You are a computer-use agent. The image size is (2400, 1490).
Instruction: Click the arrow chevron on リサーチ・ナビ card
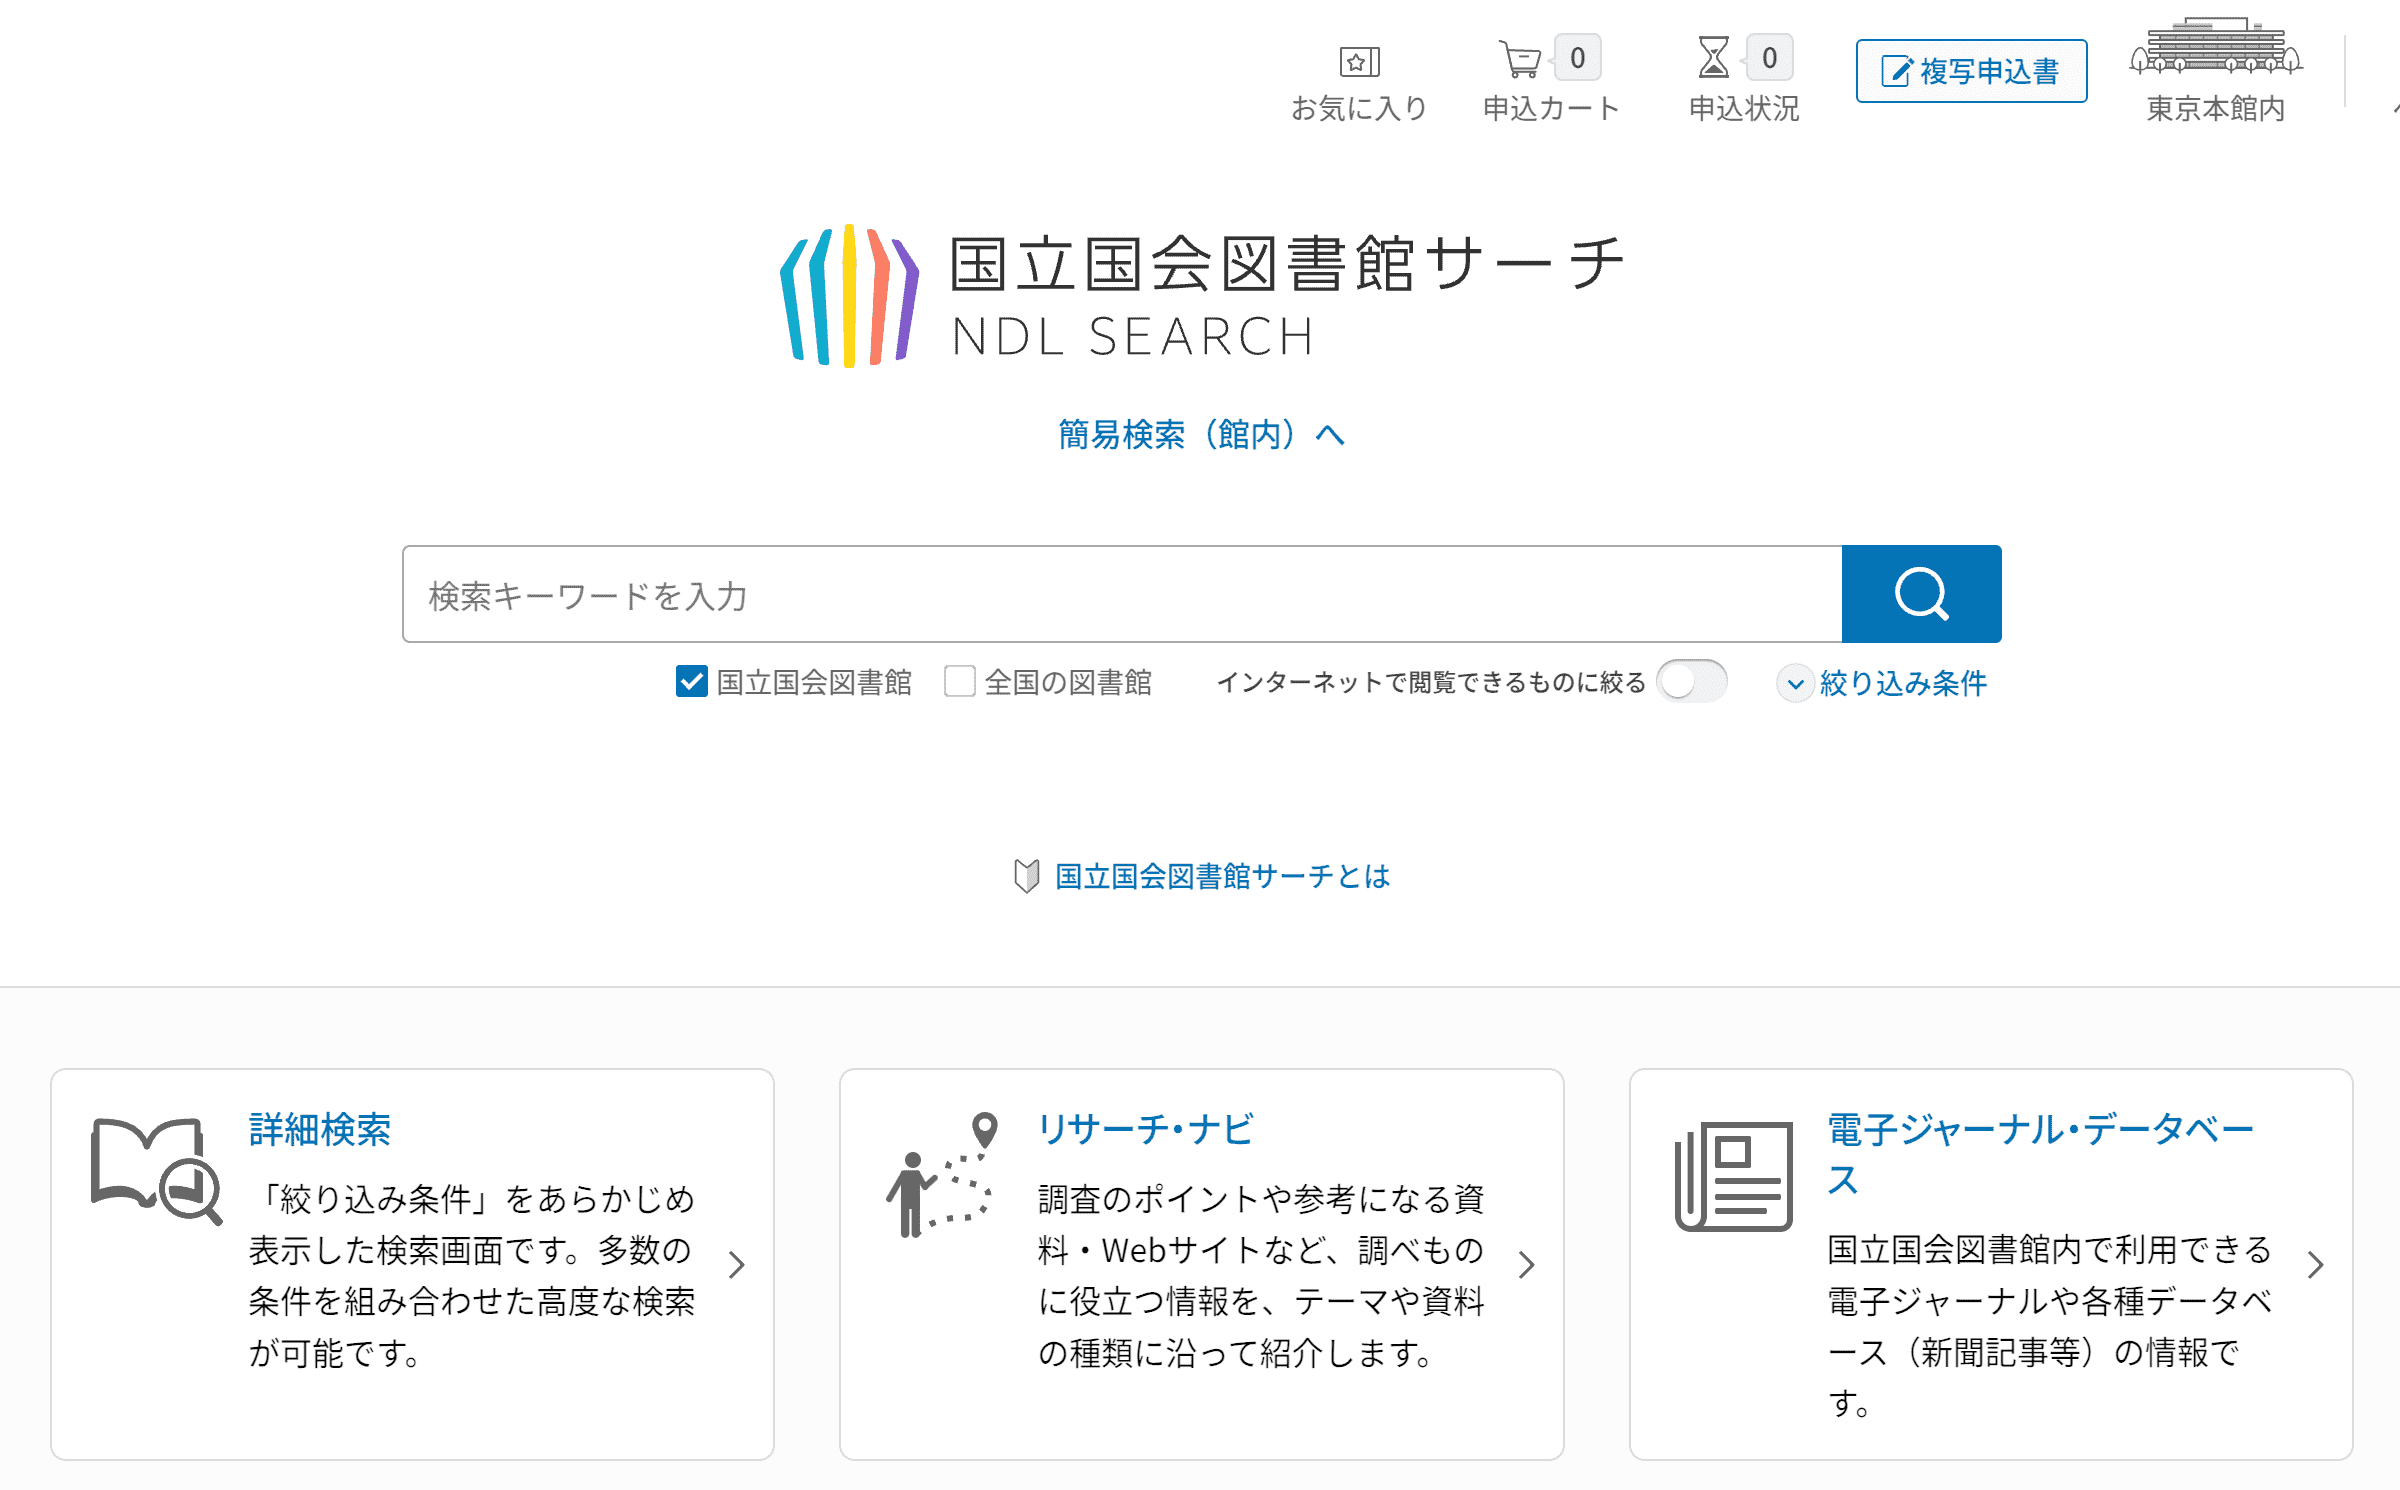[x=1526, y=1265]
